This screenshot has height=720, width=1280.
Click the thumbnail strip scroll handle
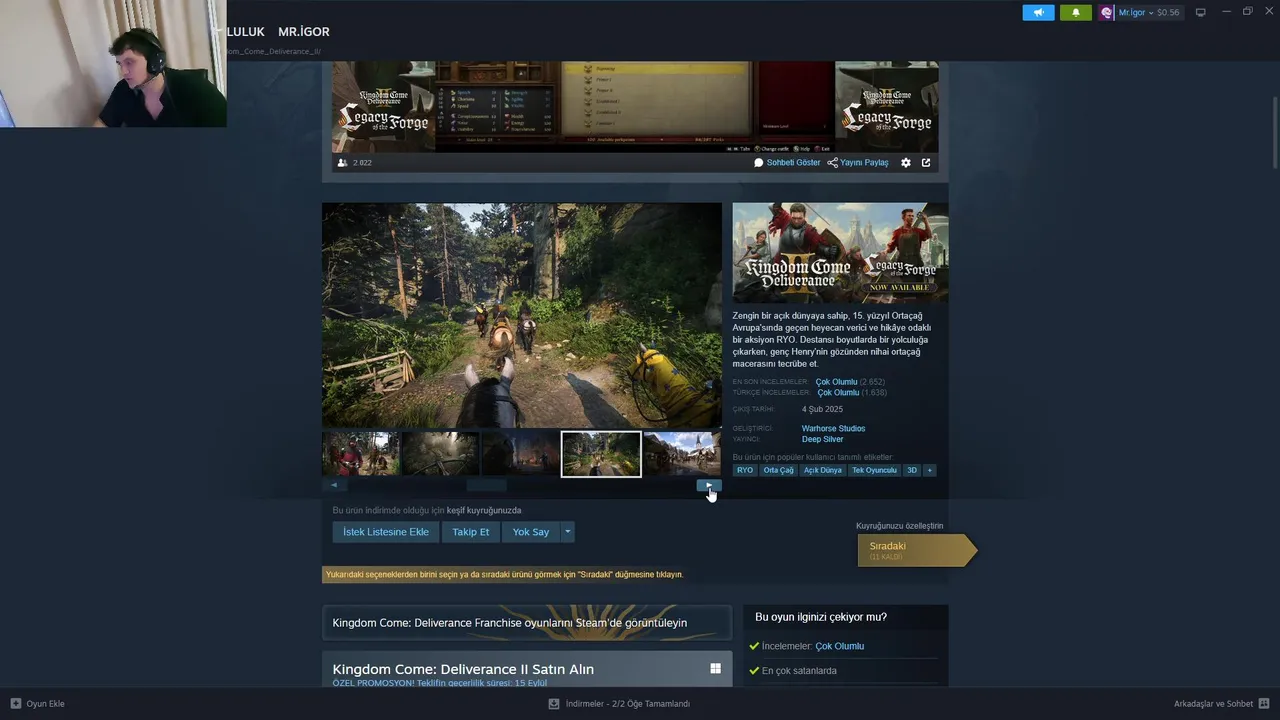(x=486, y=485)
